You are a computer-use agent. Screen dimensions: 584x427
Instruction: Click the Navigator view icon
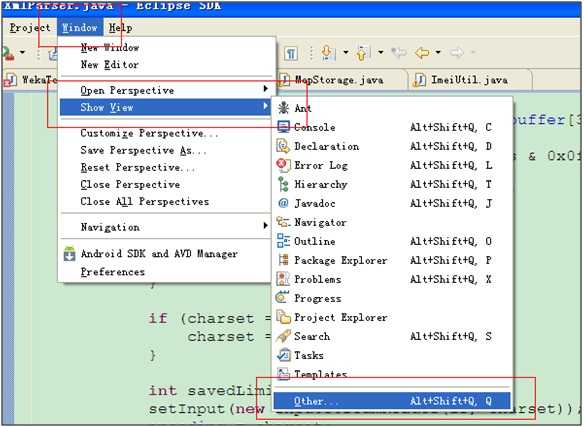pyautogui.click(x=283, y=222)
